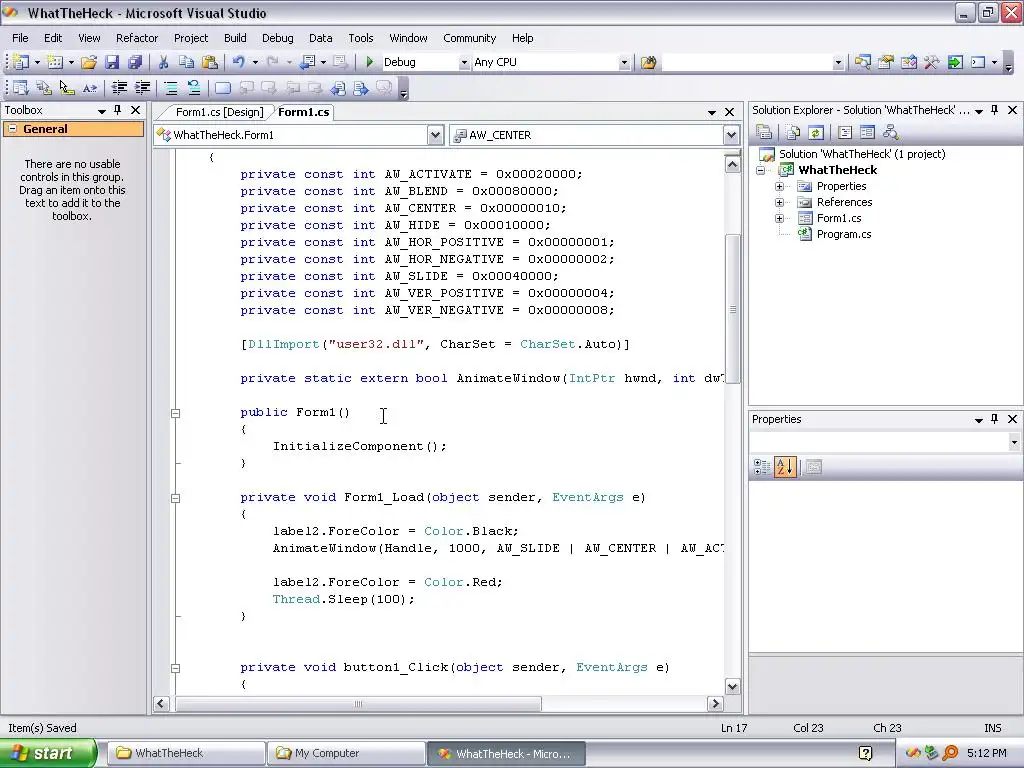The width and height of the screenshot is (1024, 768).
Task: Sort properties alphabetically with A-Z button
Action: [x=785, y=467]
